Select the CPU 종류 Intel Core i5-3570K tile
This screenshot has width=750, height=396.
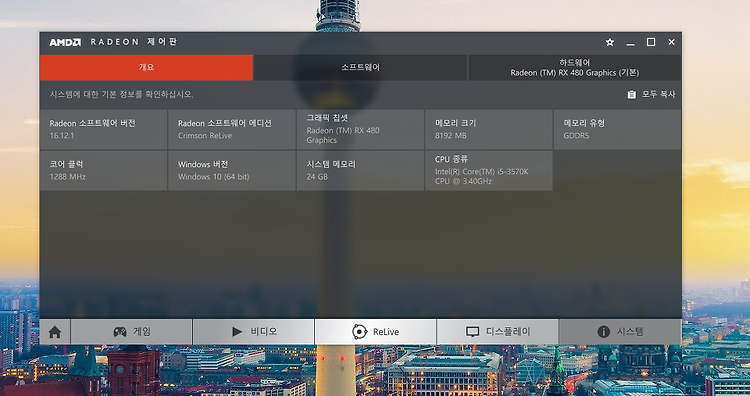(489, 171)
